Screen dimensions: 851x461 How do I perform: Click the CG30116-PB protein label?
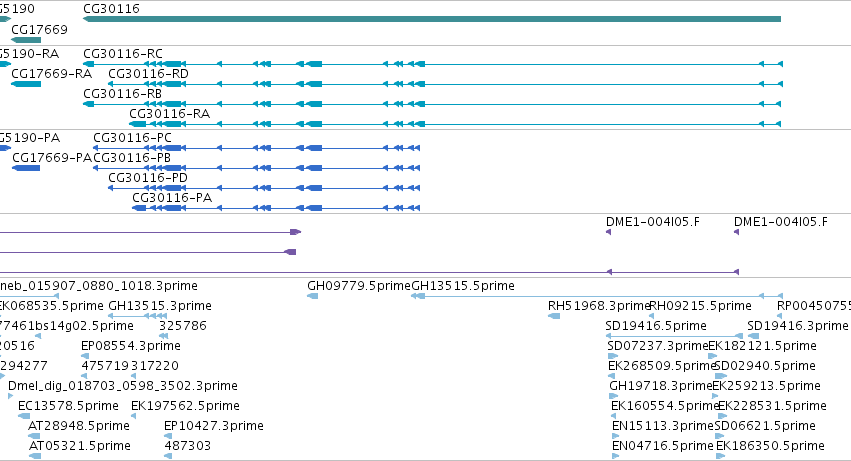click(132, 158)
